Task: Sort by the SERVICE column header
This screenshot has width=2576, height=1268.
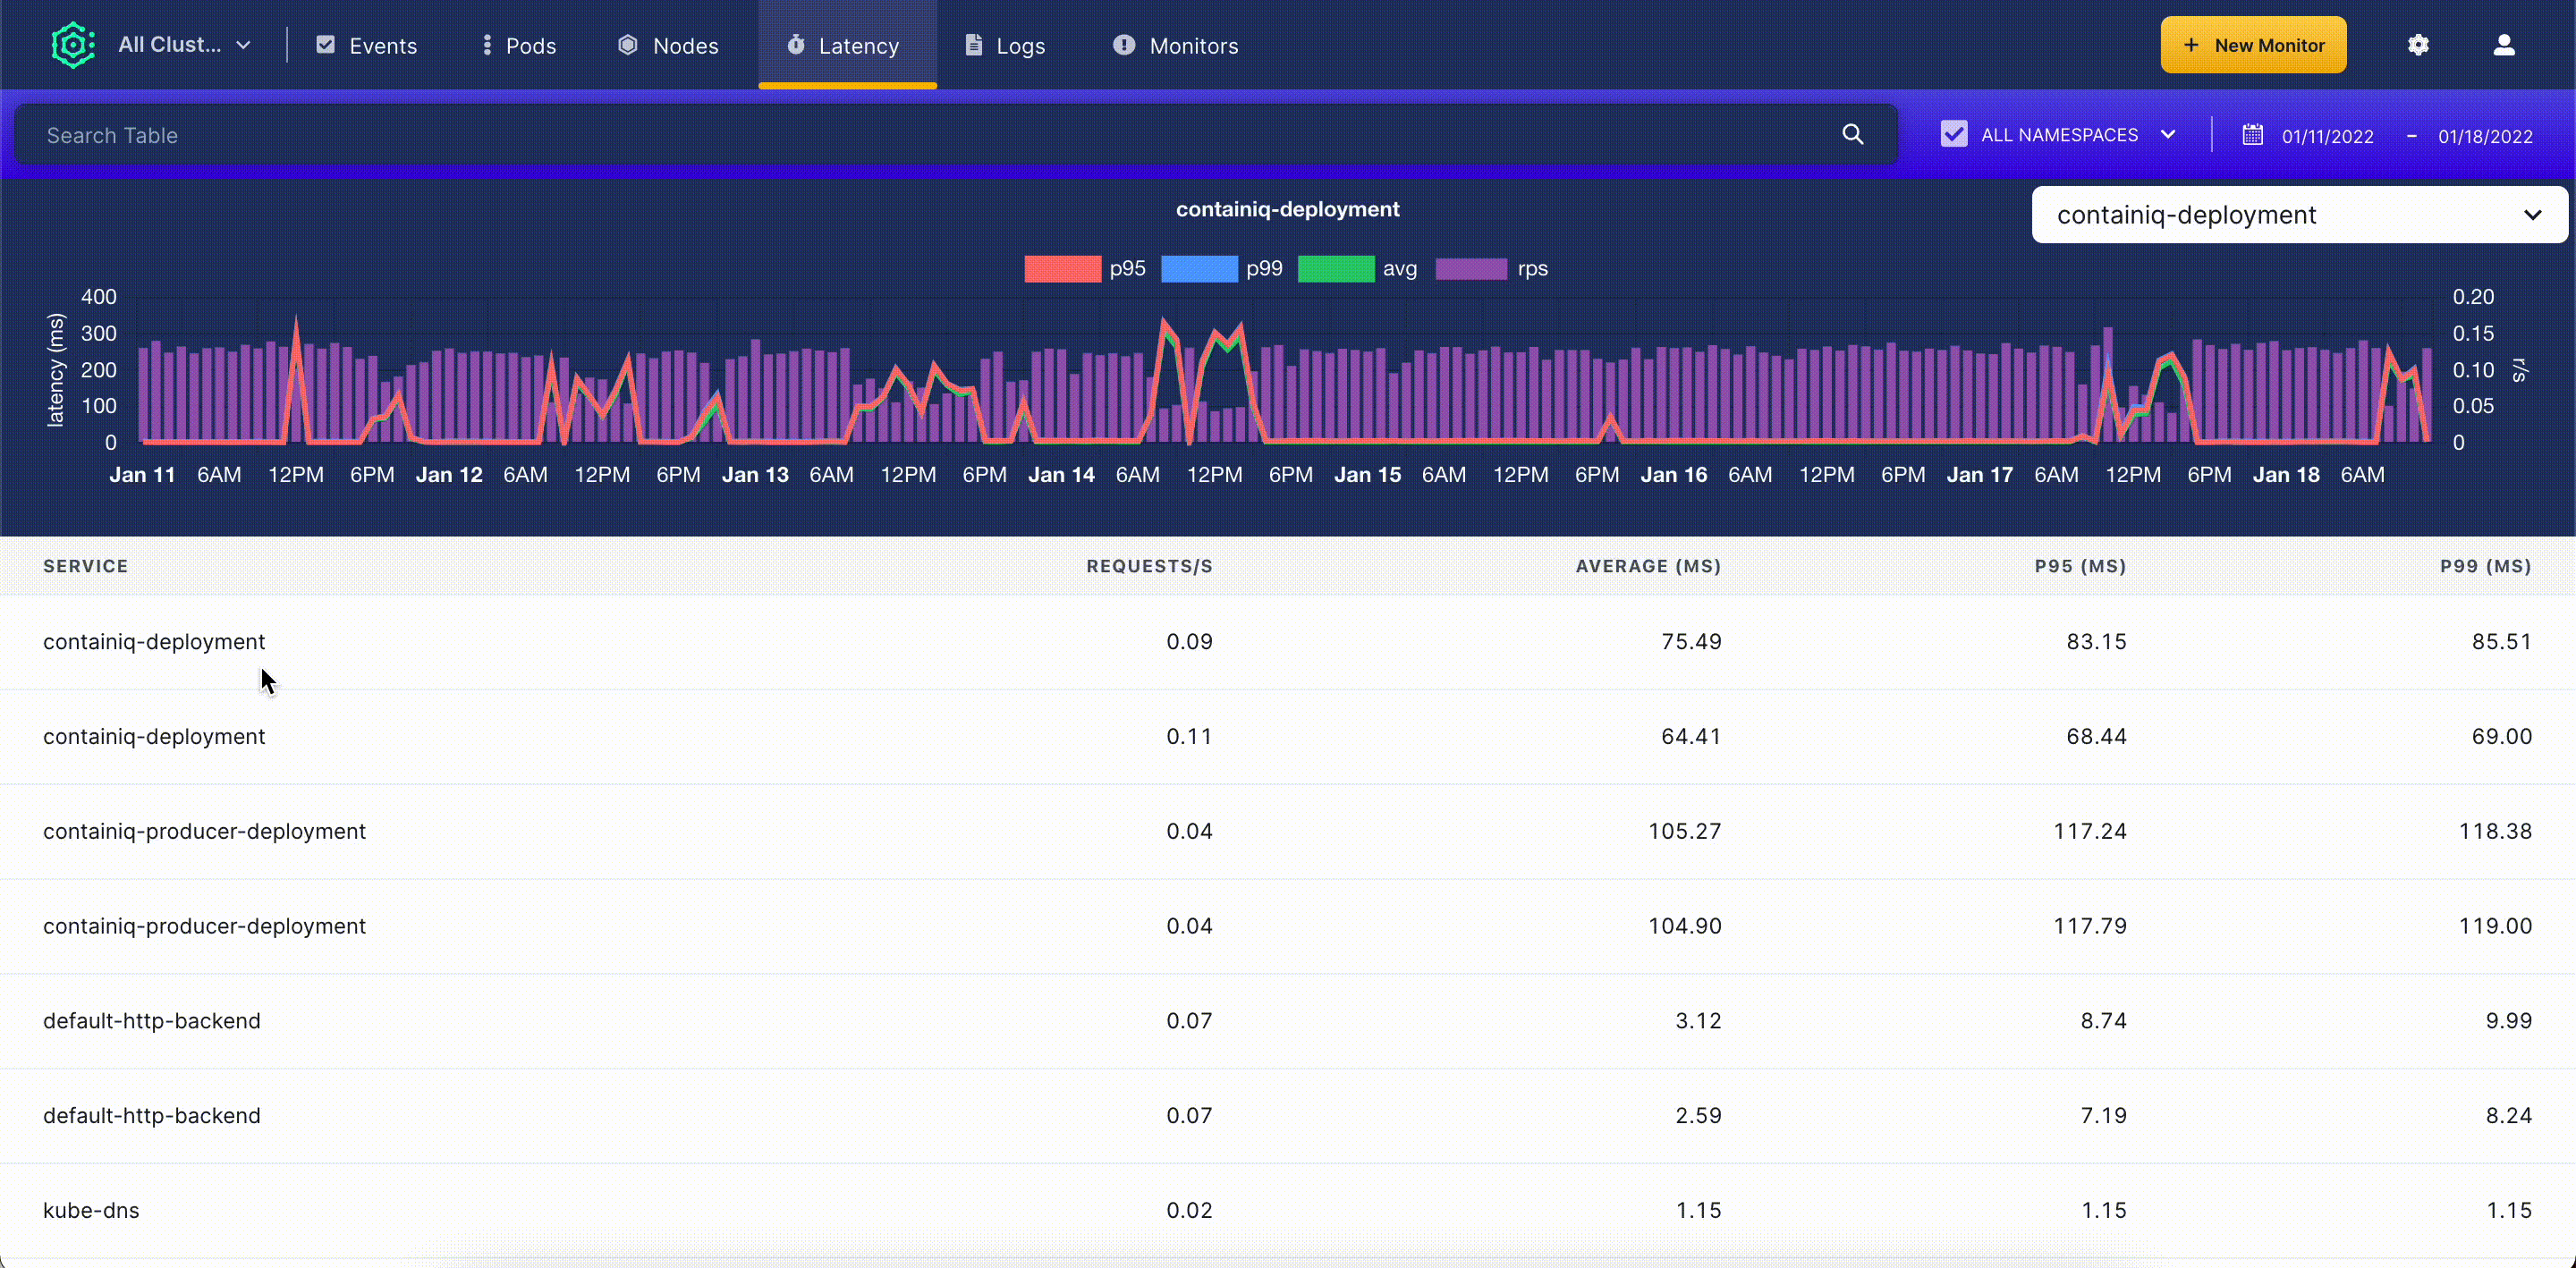Action: [85, 566]
